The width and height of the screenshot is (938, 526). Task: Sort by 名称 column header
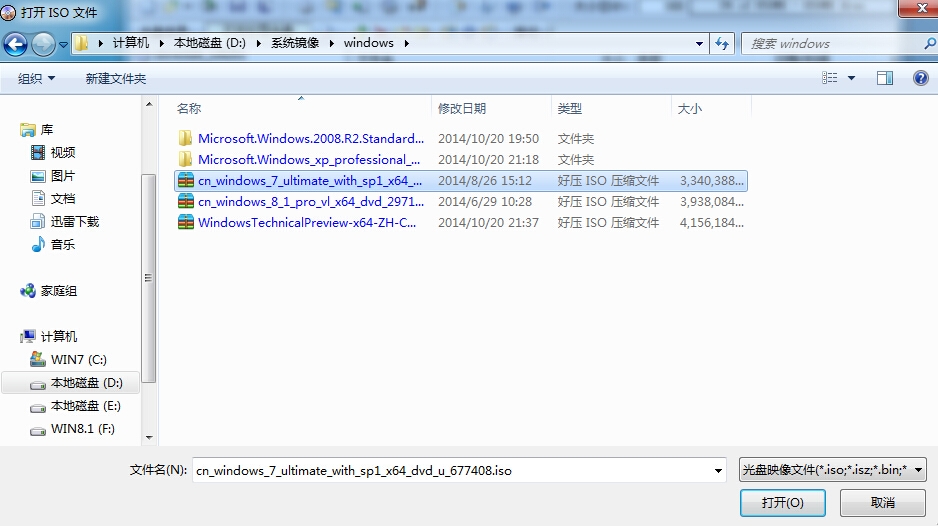click(x=189, y=108)
